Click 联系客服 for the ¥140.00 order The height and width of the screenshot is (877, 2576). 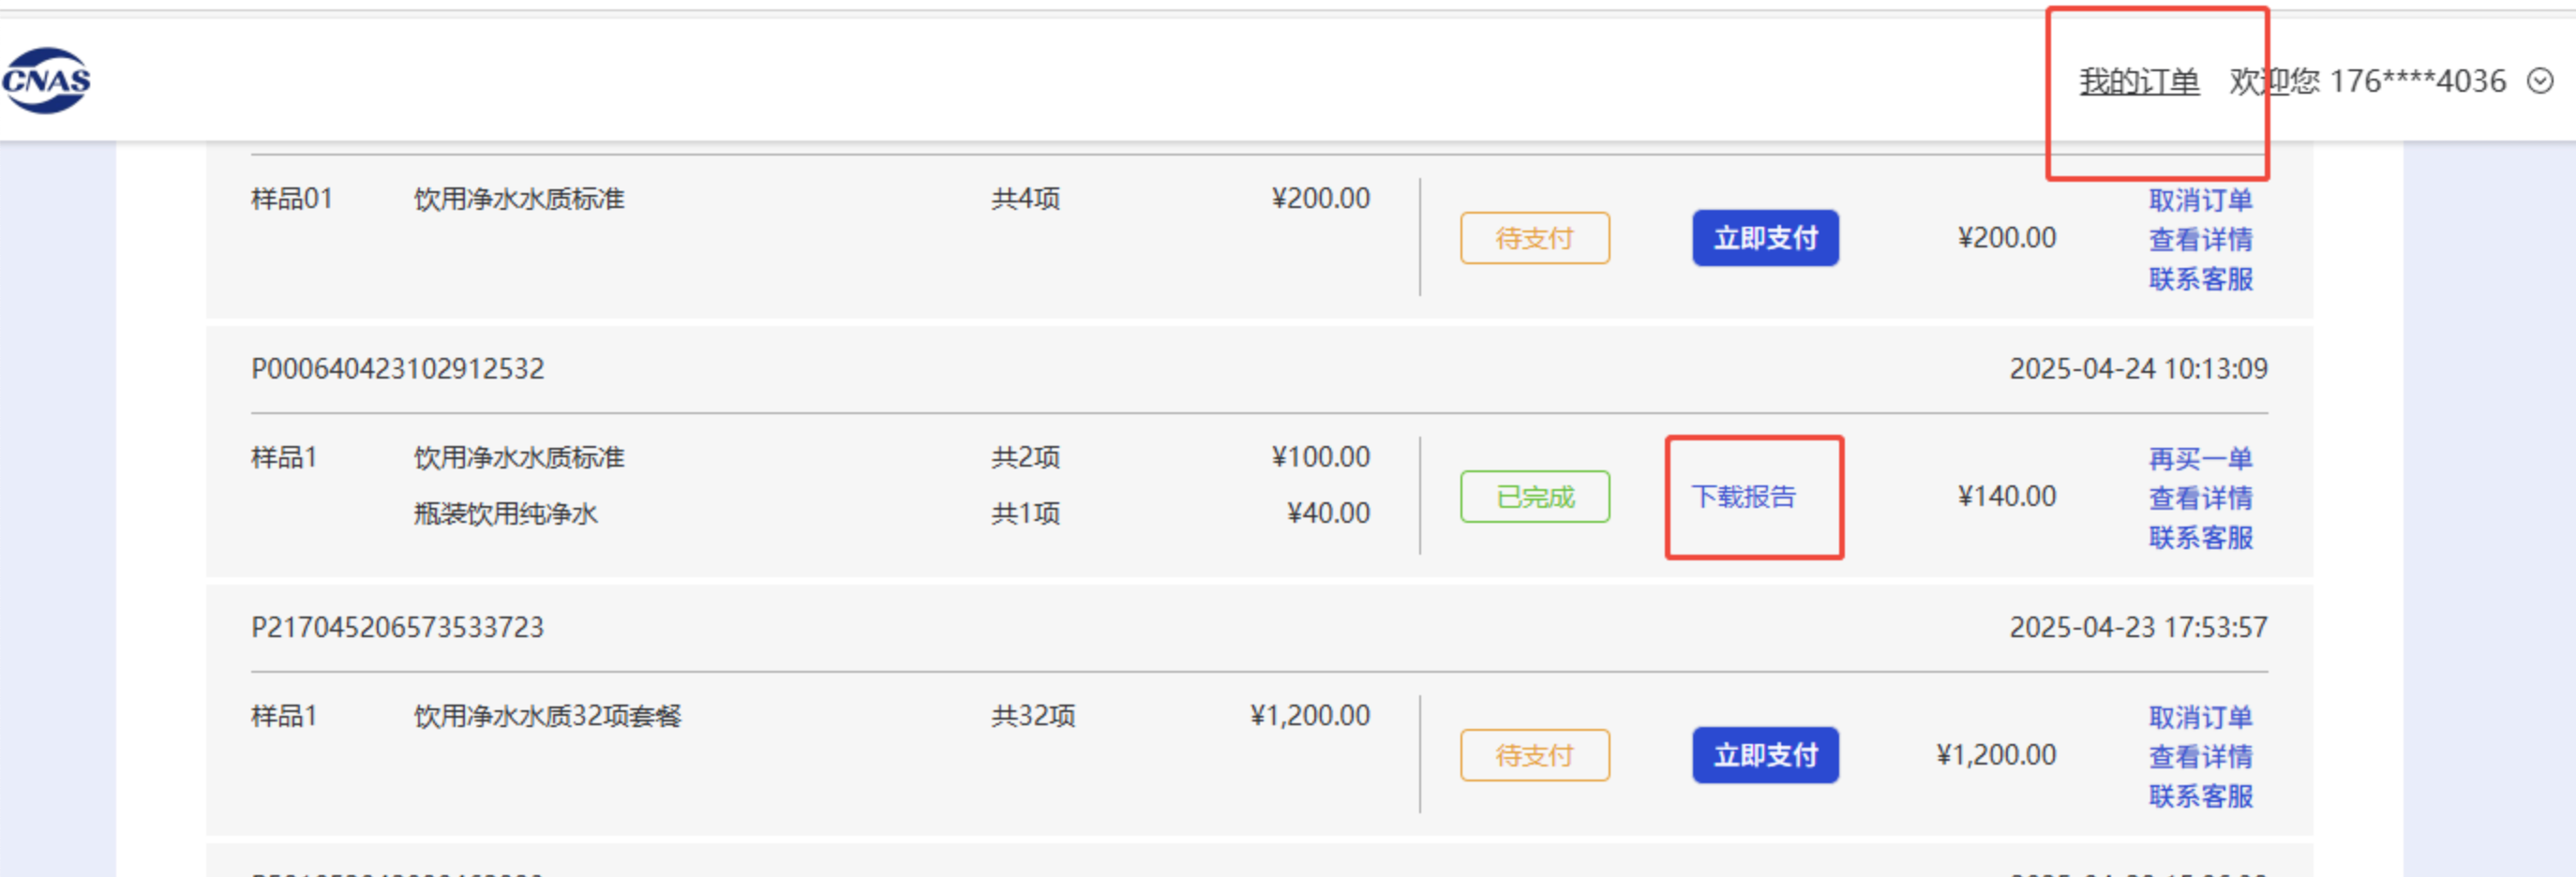point(2200,538)
